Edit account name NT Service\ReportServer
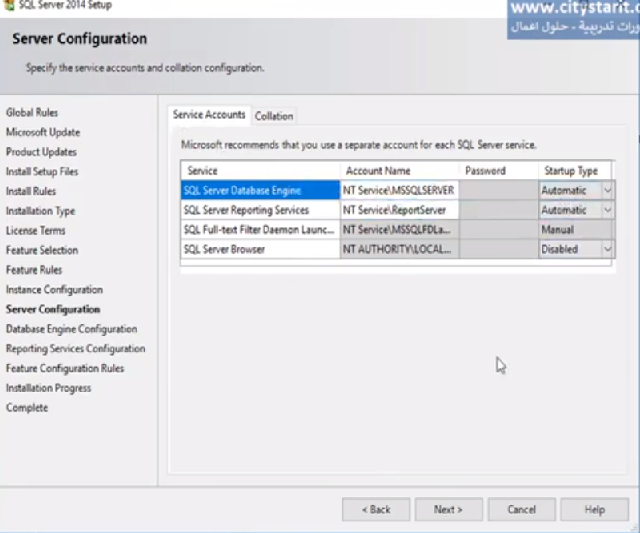Screen dimensions: 640x533 click(x=399, y=210)
